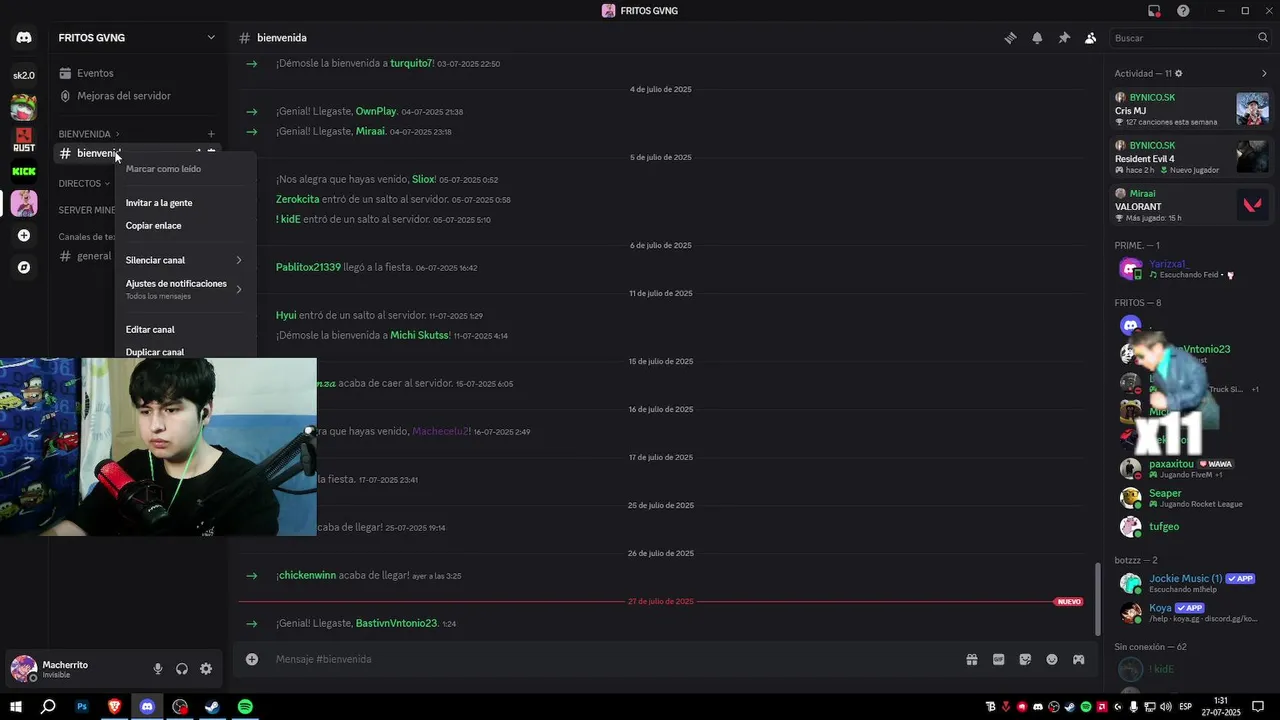Viewport: 1280px width, 720px height.
Task: Toggle the member list visibility
Action: [x=1090, y=38]
